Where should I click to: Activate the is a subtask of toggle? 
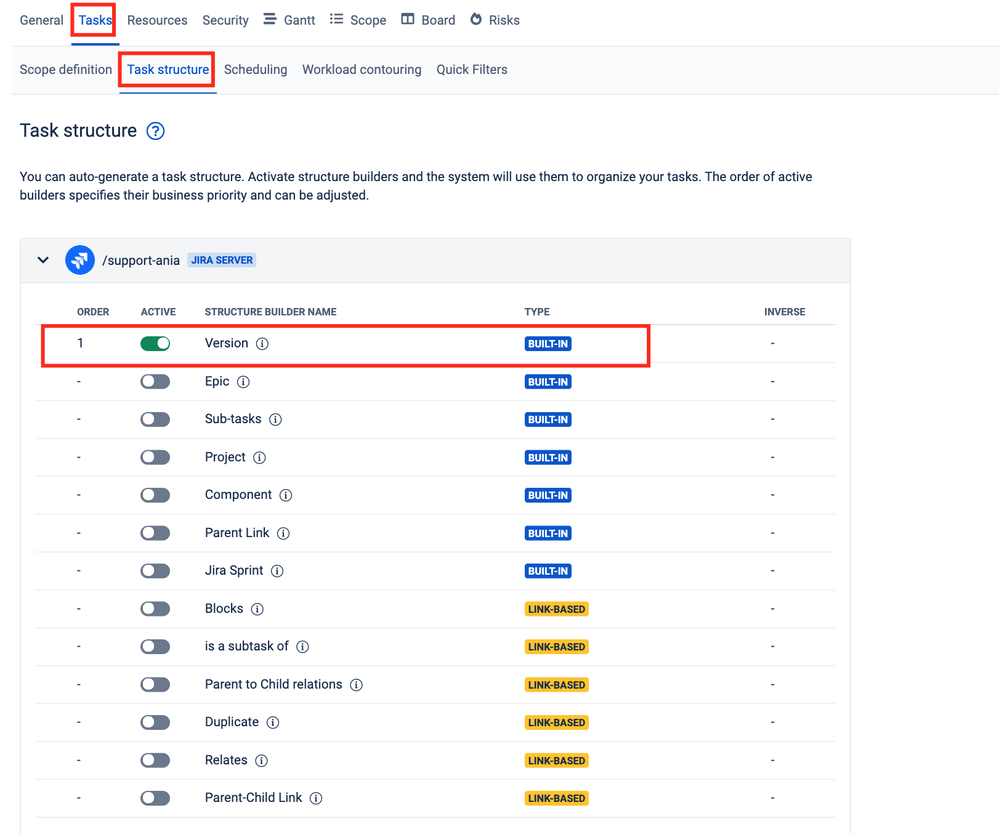coord(155,647)
